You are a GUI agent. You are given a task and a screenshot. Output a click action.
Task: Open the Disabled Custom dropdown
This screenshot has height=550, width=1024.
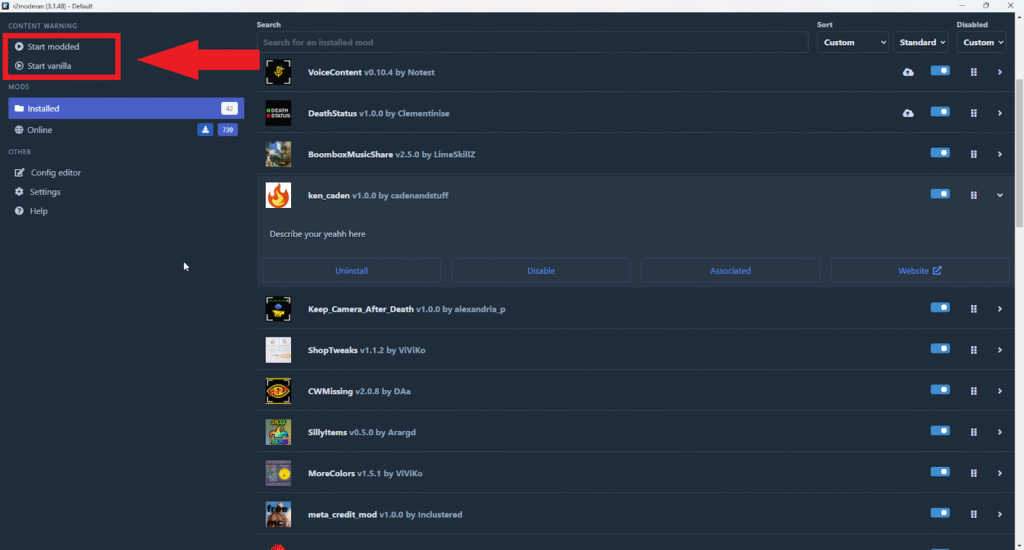pos(982,42)
